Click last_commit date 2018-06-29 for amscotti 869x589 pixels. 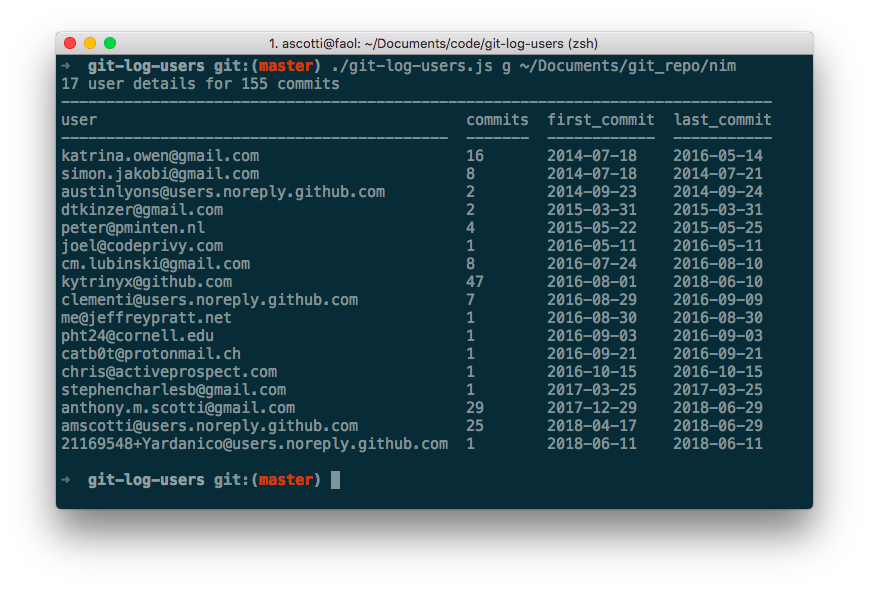click(x=718, y=426)
